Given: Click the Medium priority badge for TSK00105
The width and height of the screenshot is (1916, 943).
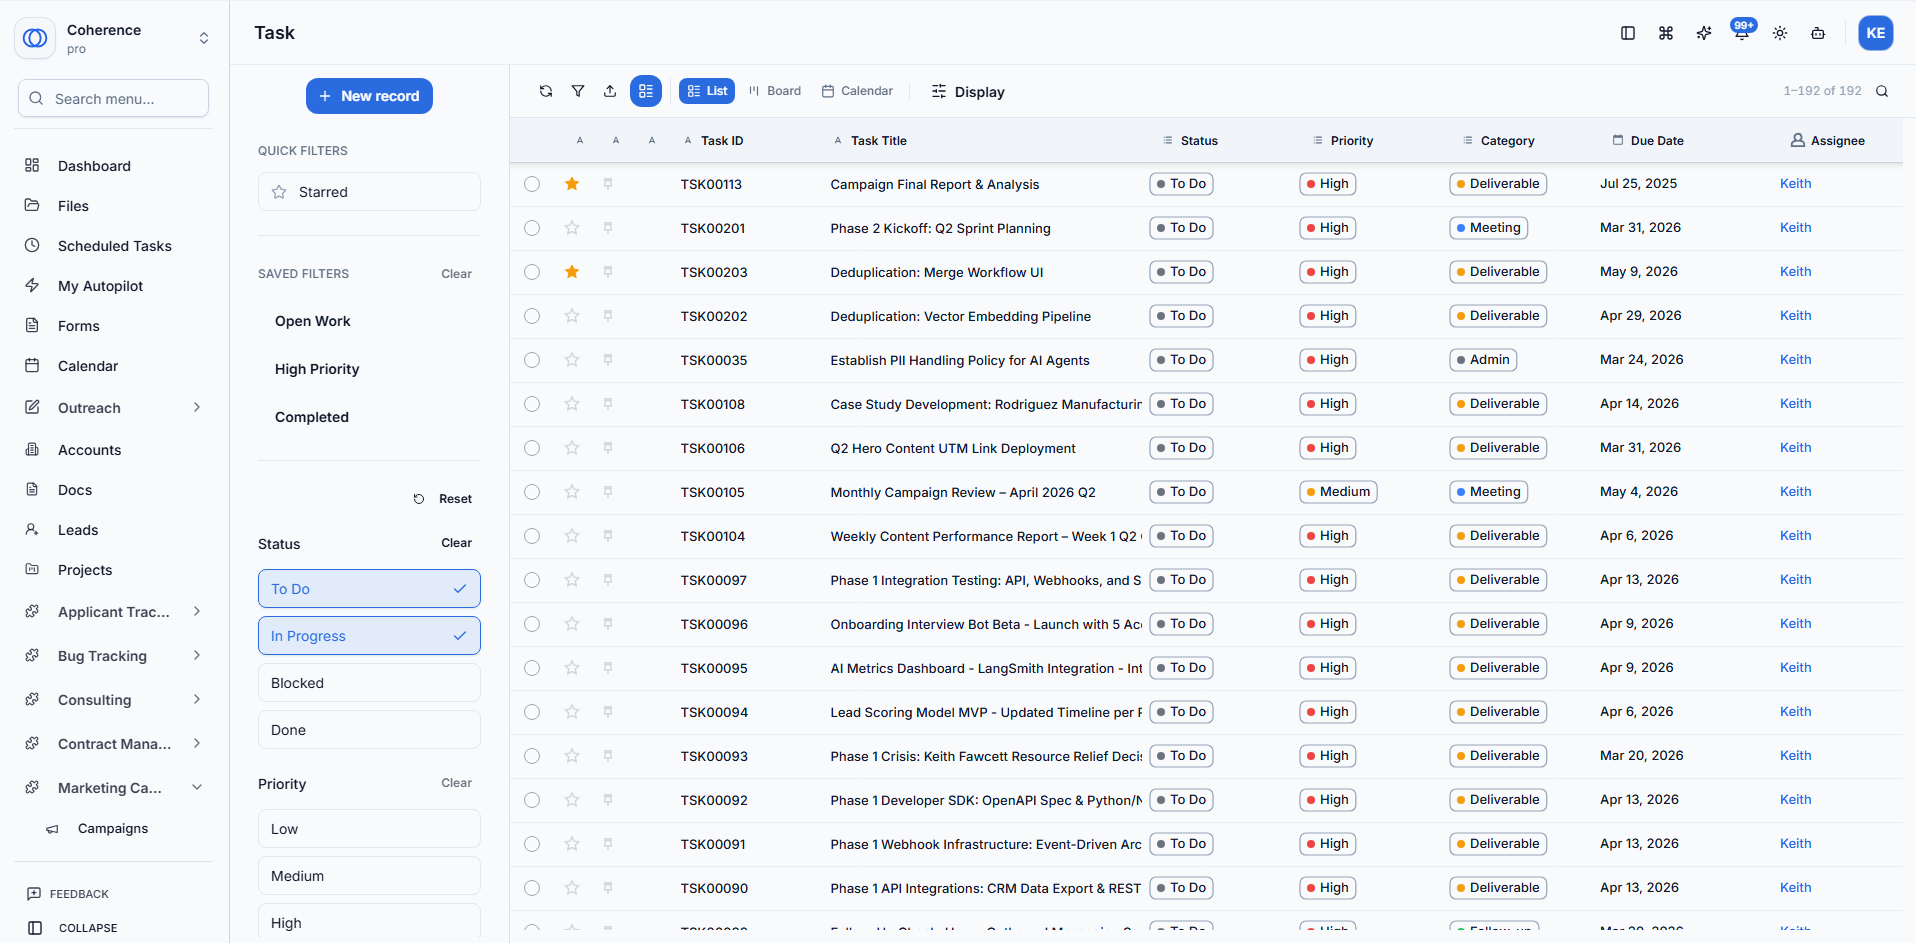Looking at the screenshot, I should [x=1338, y=492].
